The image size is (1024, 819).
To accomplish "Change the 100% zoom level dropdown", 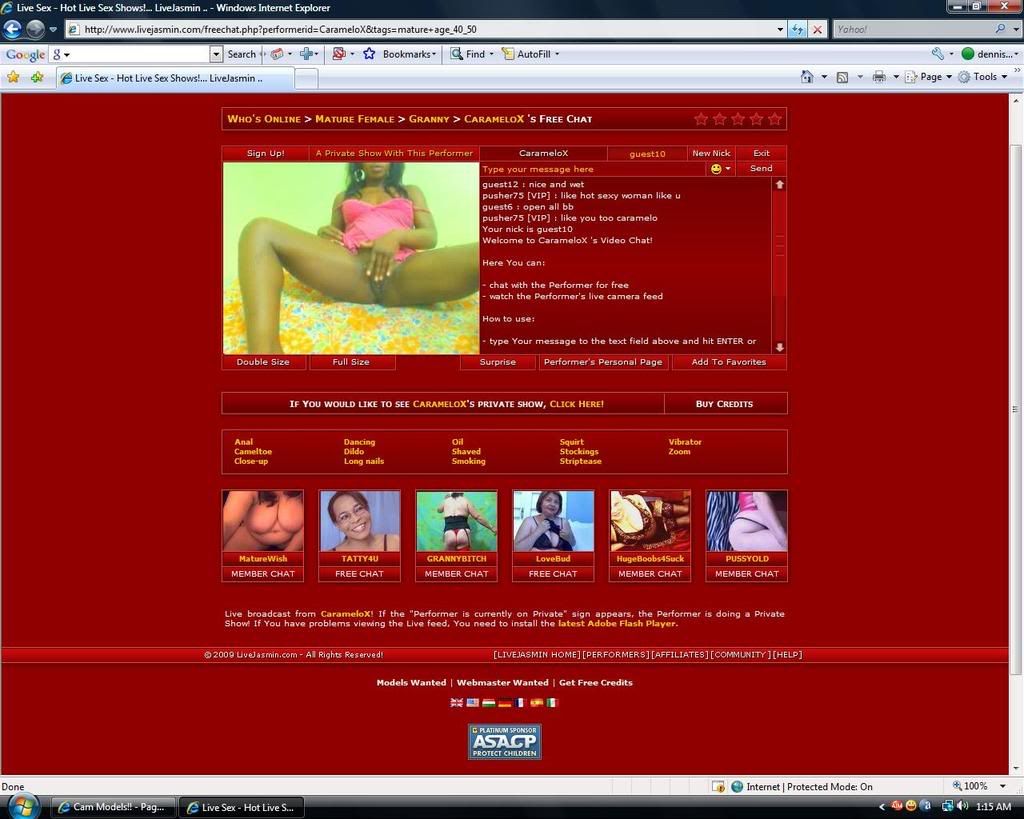I will (976, 786).
